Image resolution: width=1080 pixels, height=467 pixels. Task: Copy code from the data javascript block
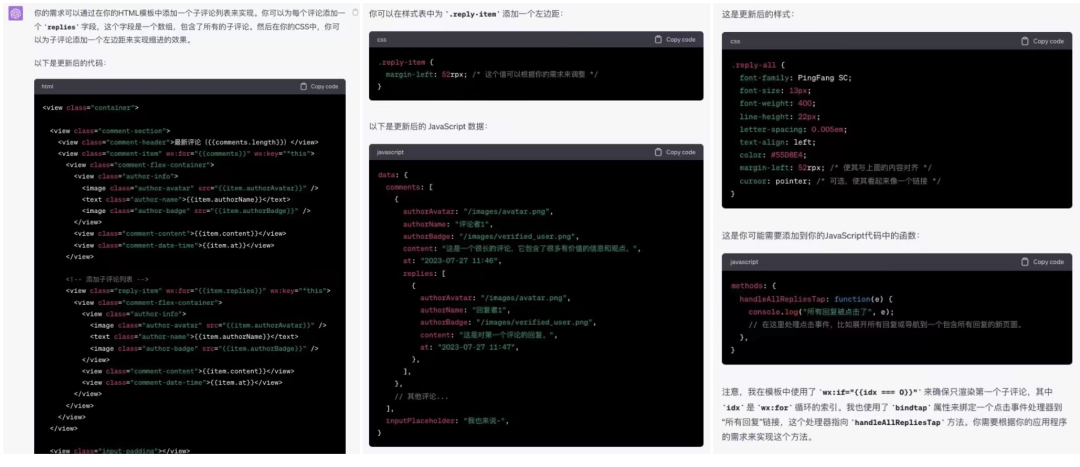(x=675, y=152)
